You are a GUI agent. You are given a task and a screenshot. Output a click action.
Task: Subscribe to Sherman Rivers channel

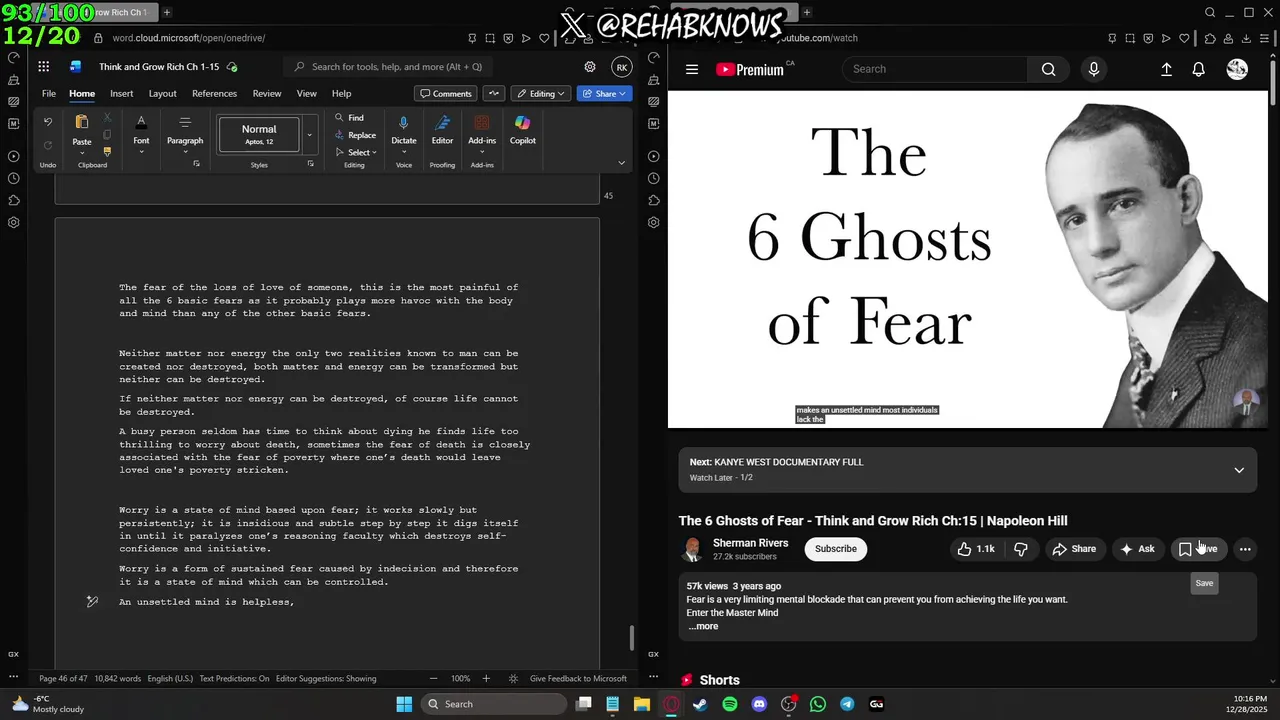pos(835,549)
